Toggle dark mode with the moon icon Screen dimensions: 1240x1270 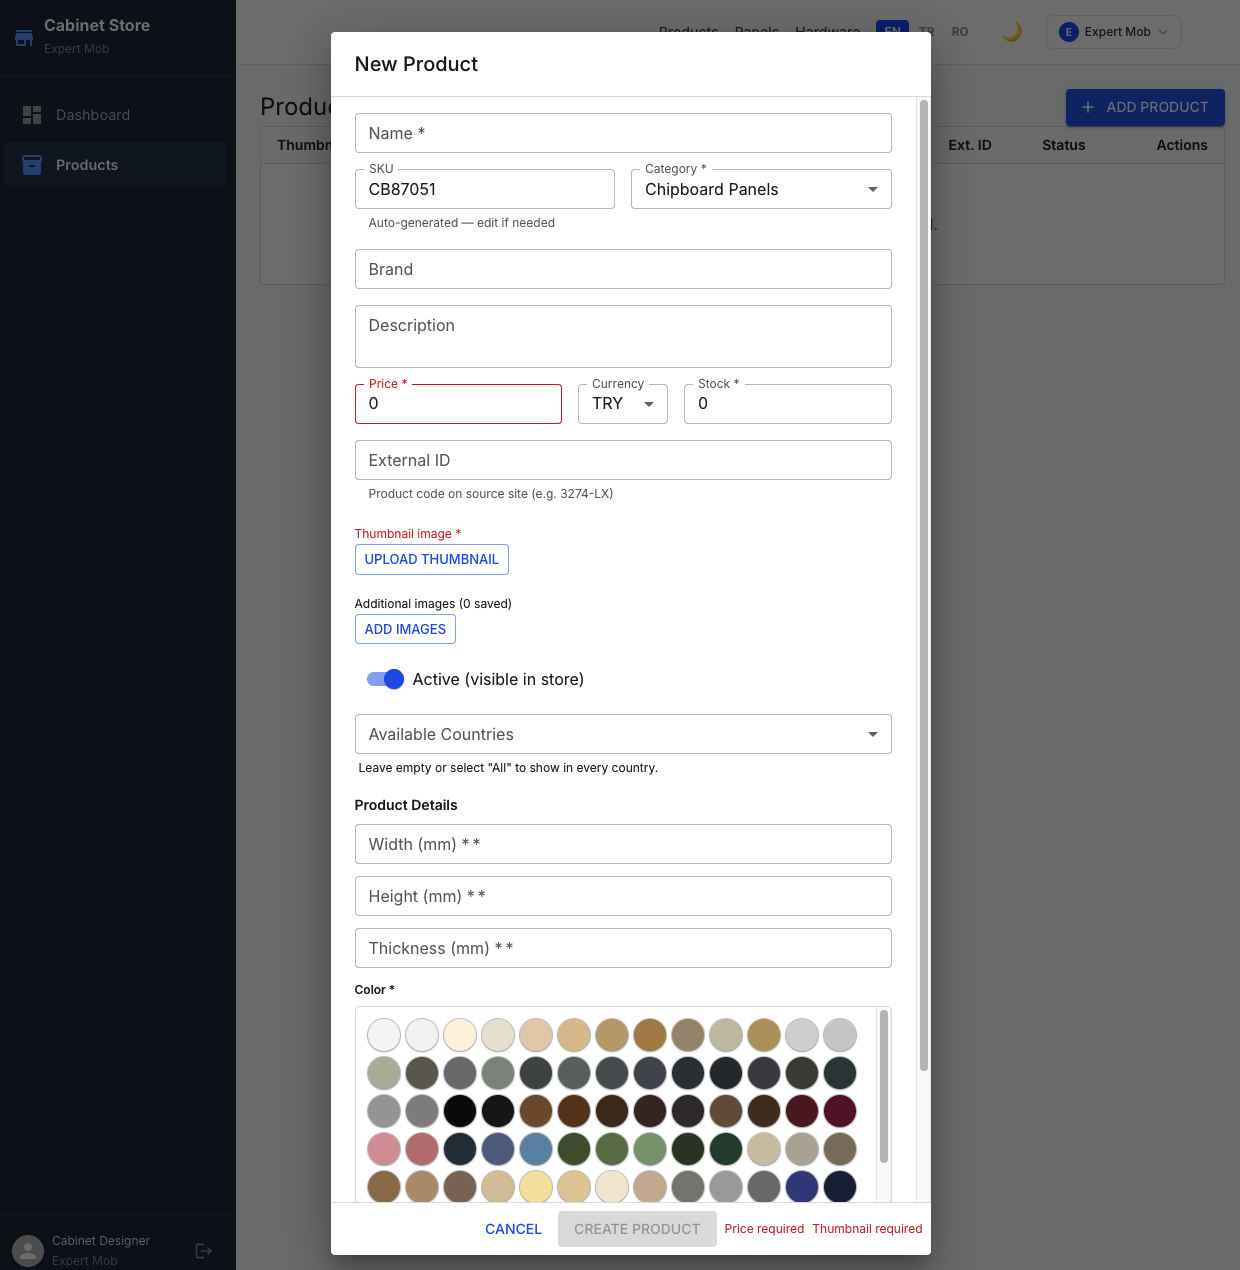point(1012,32)
